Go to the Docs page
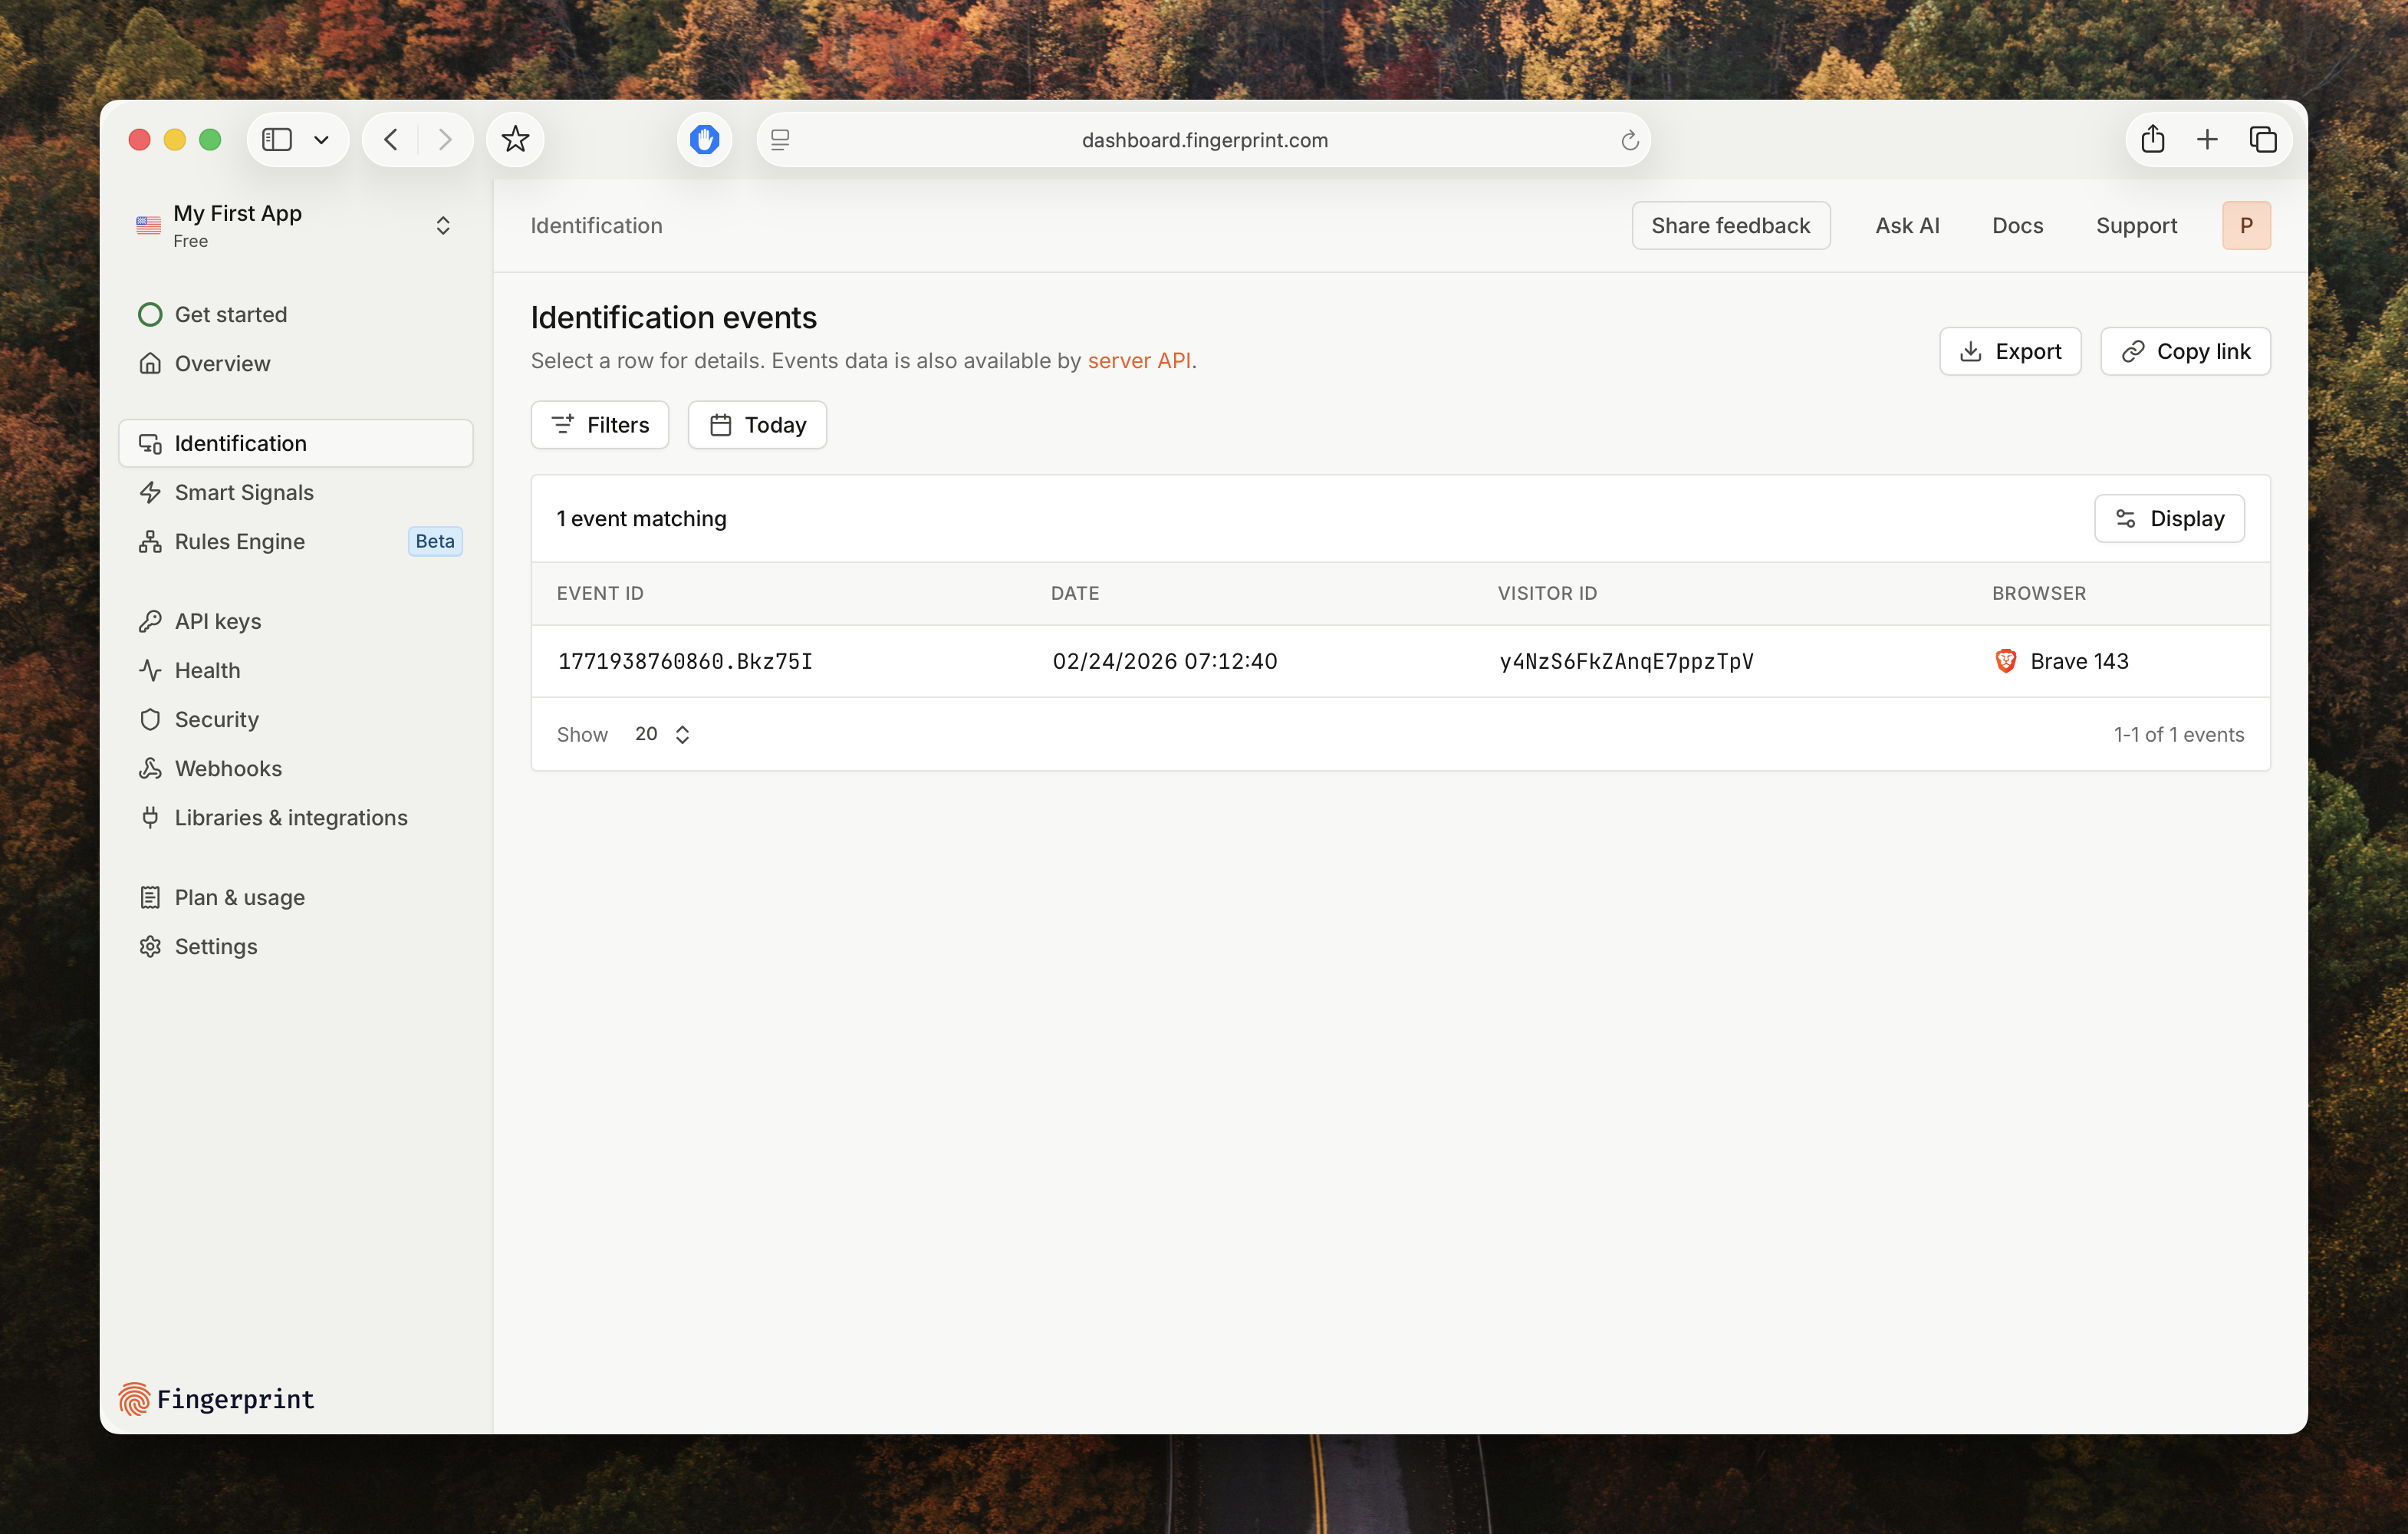 [2017, 225]
